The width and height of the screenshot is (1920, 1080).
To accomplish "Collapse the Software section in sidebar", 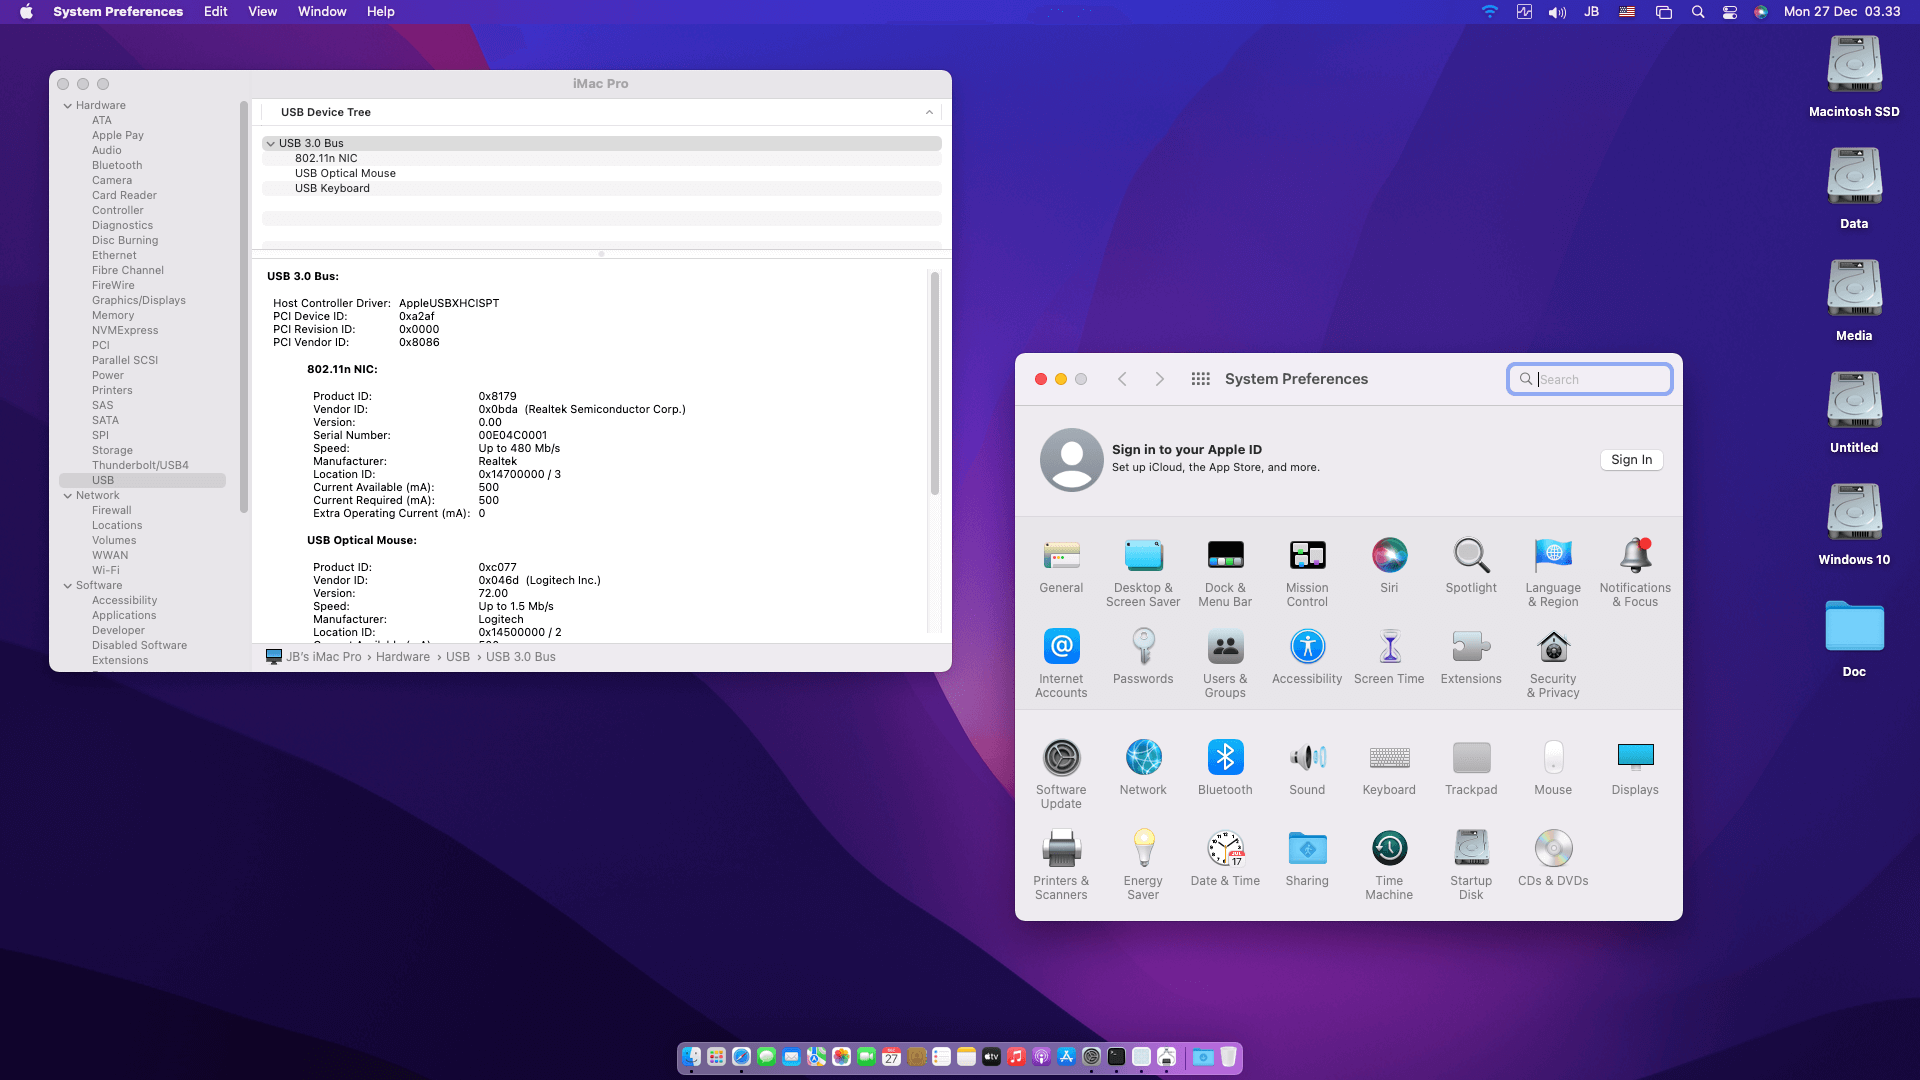I will tap(68, 586).
